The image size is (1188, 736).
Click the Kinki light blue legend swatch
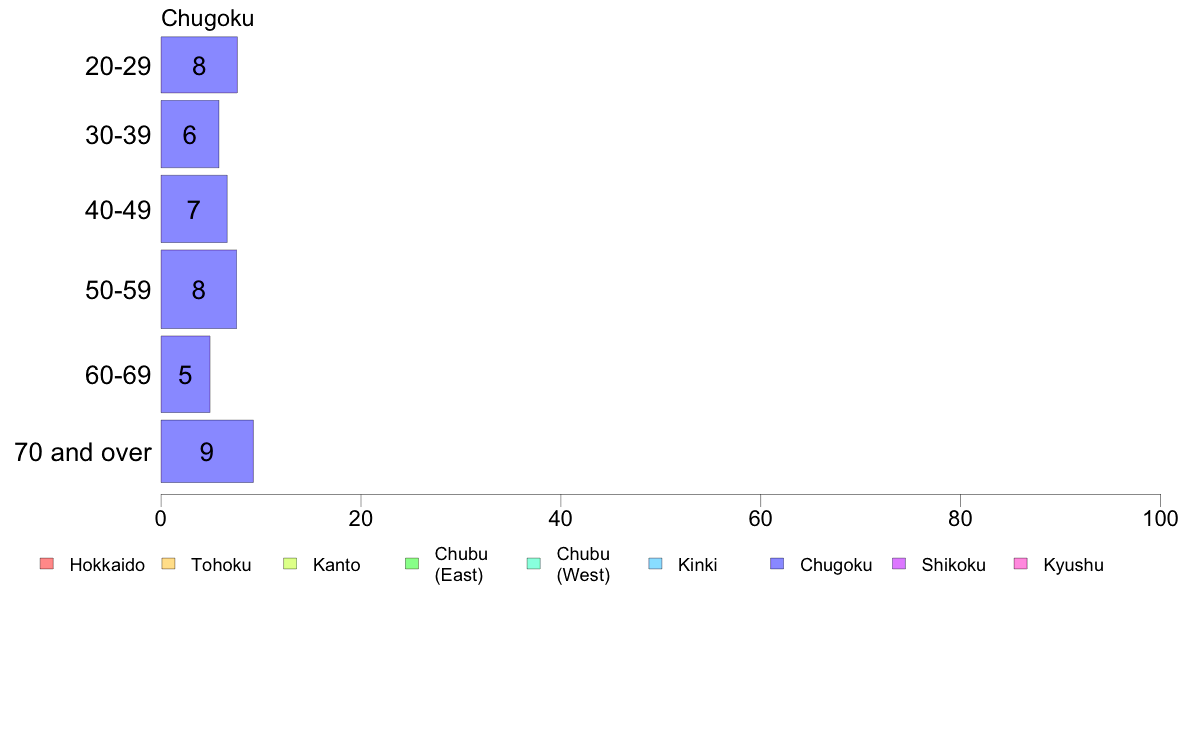pos(655,564)
